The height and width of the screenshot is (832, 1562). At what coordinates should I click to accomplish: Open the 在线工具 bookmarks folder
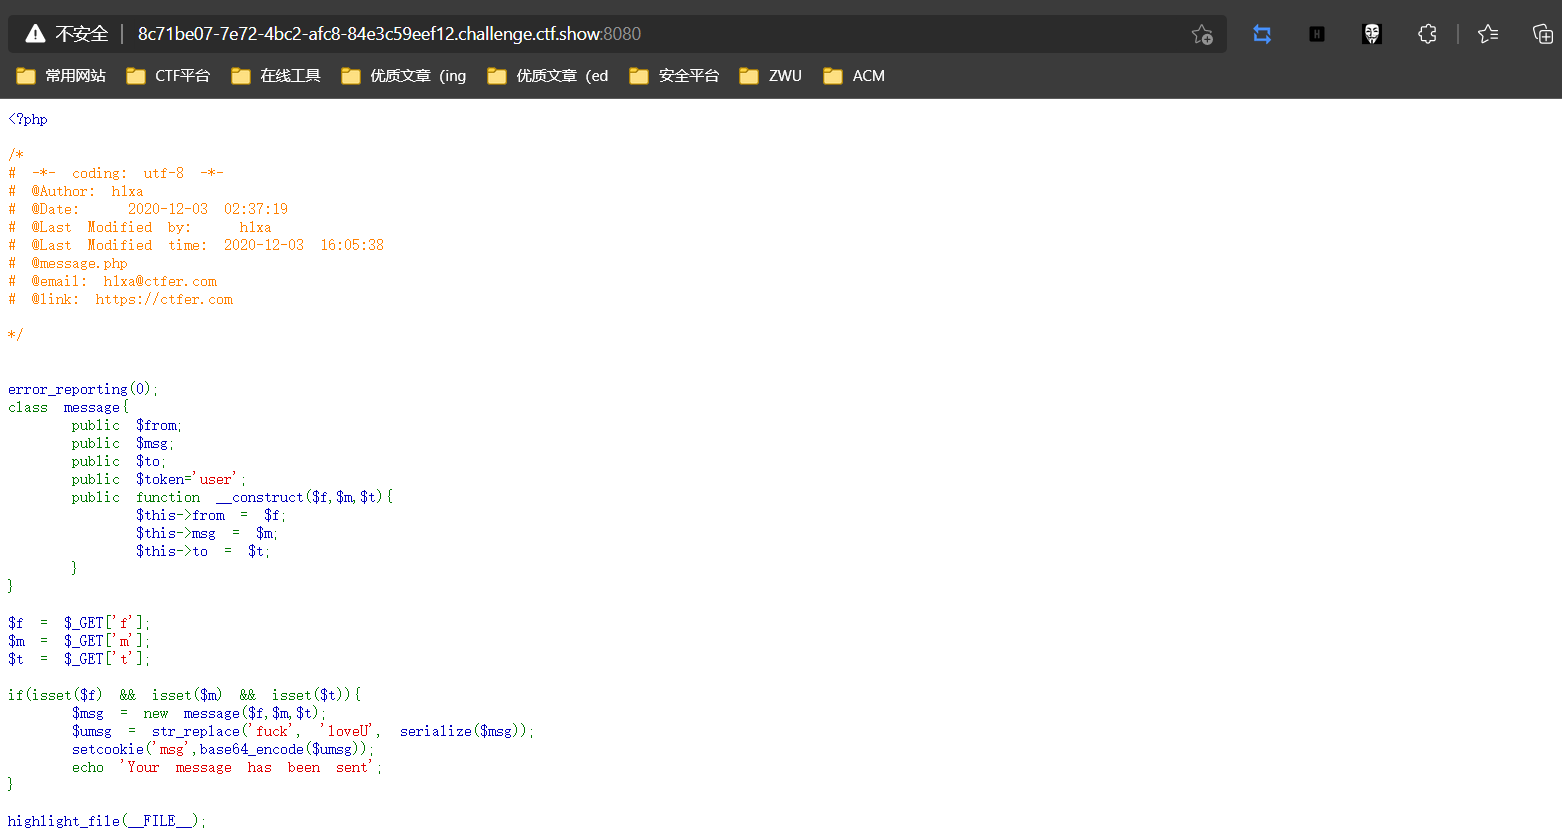point(276,76)
